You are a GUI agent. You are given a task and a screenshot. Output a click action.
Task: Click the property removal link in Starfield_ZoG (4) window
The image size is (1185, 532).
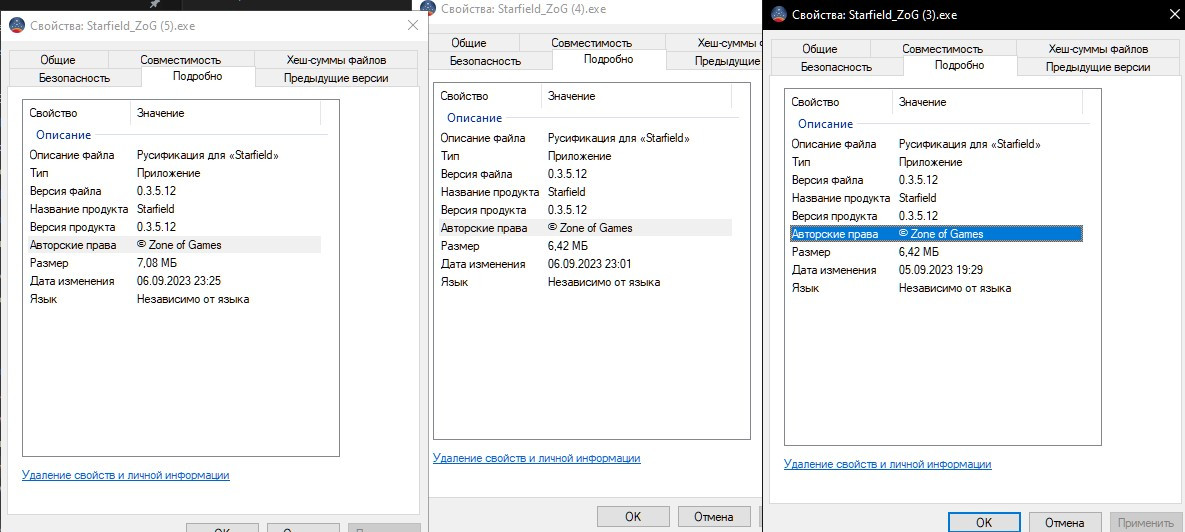click(x=536, y=458)
